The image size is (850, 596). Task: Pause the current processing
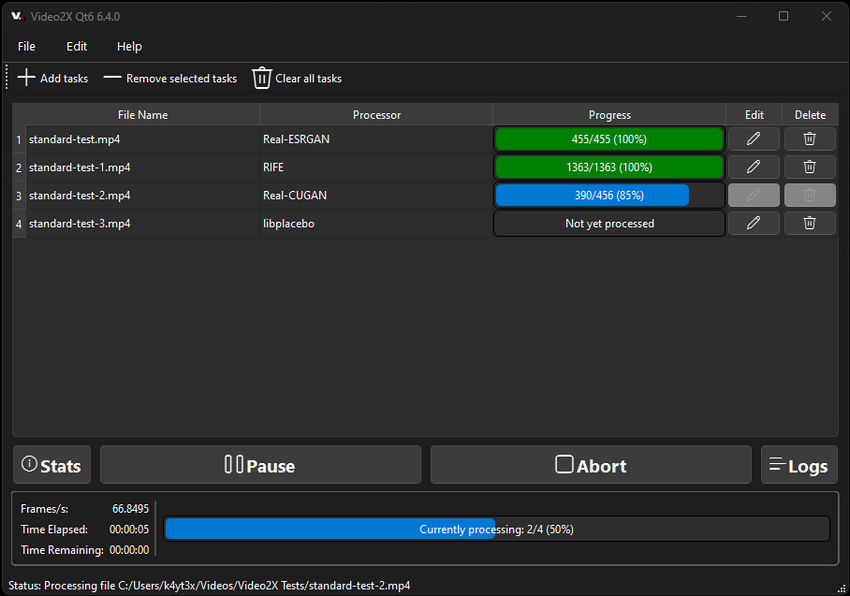click(x=260, y=465)
